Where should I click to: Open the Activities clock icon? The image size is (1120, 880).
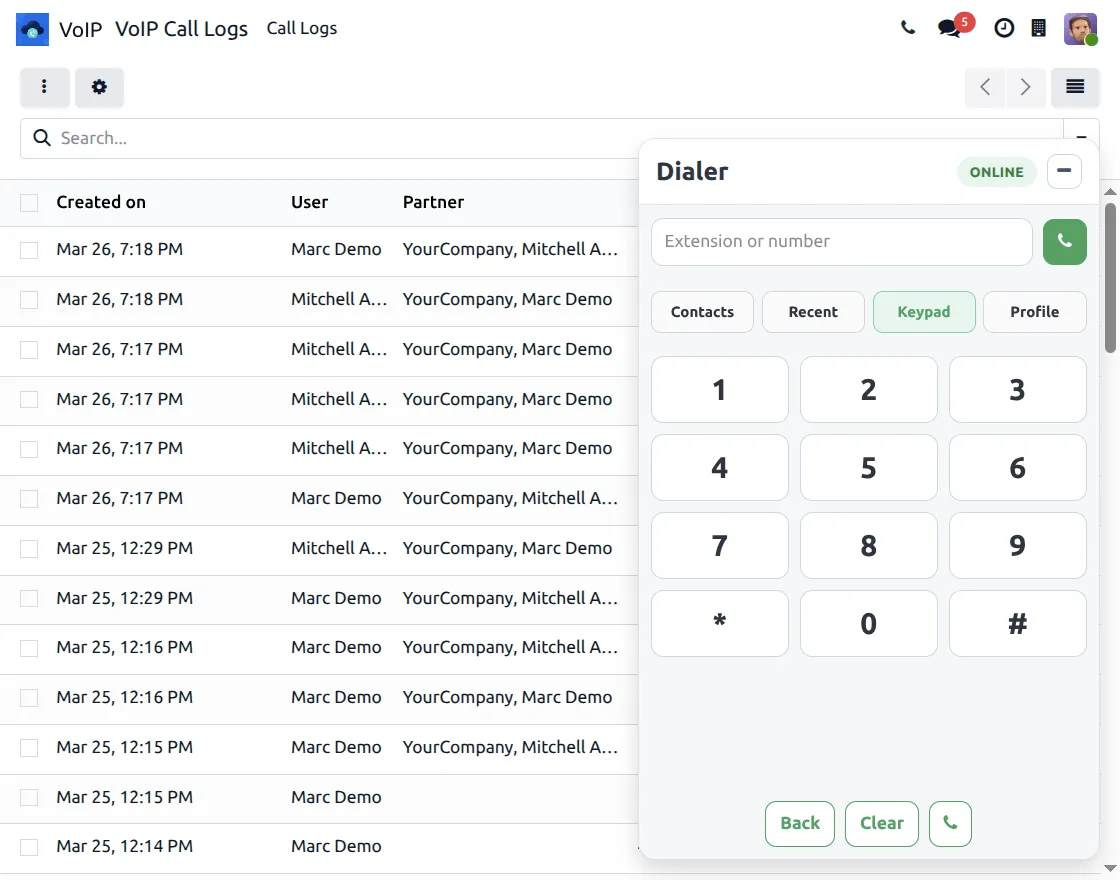pyautogui.click(x=1004, y=28)
